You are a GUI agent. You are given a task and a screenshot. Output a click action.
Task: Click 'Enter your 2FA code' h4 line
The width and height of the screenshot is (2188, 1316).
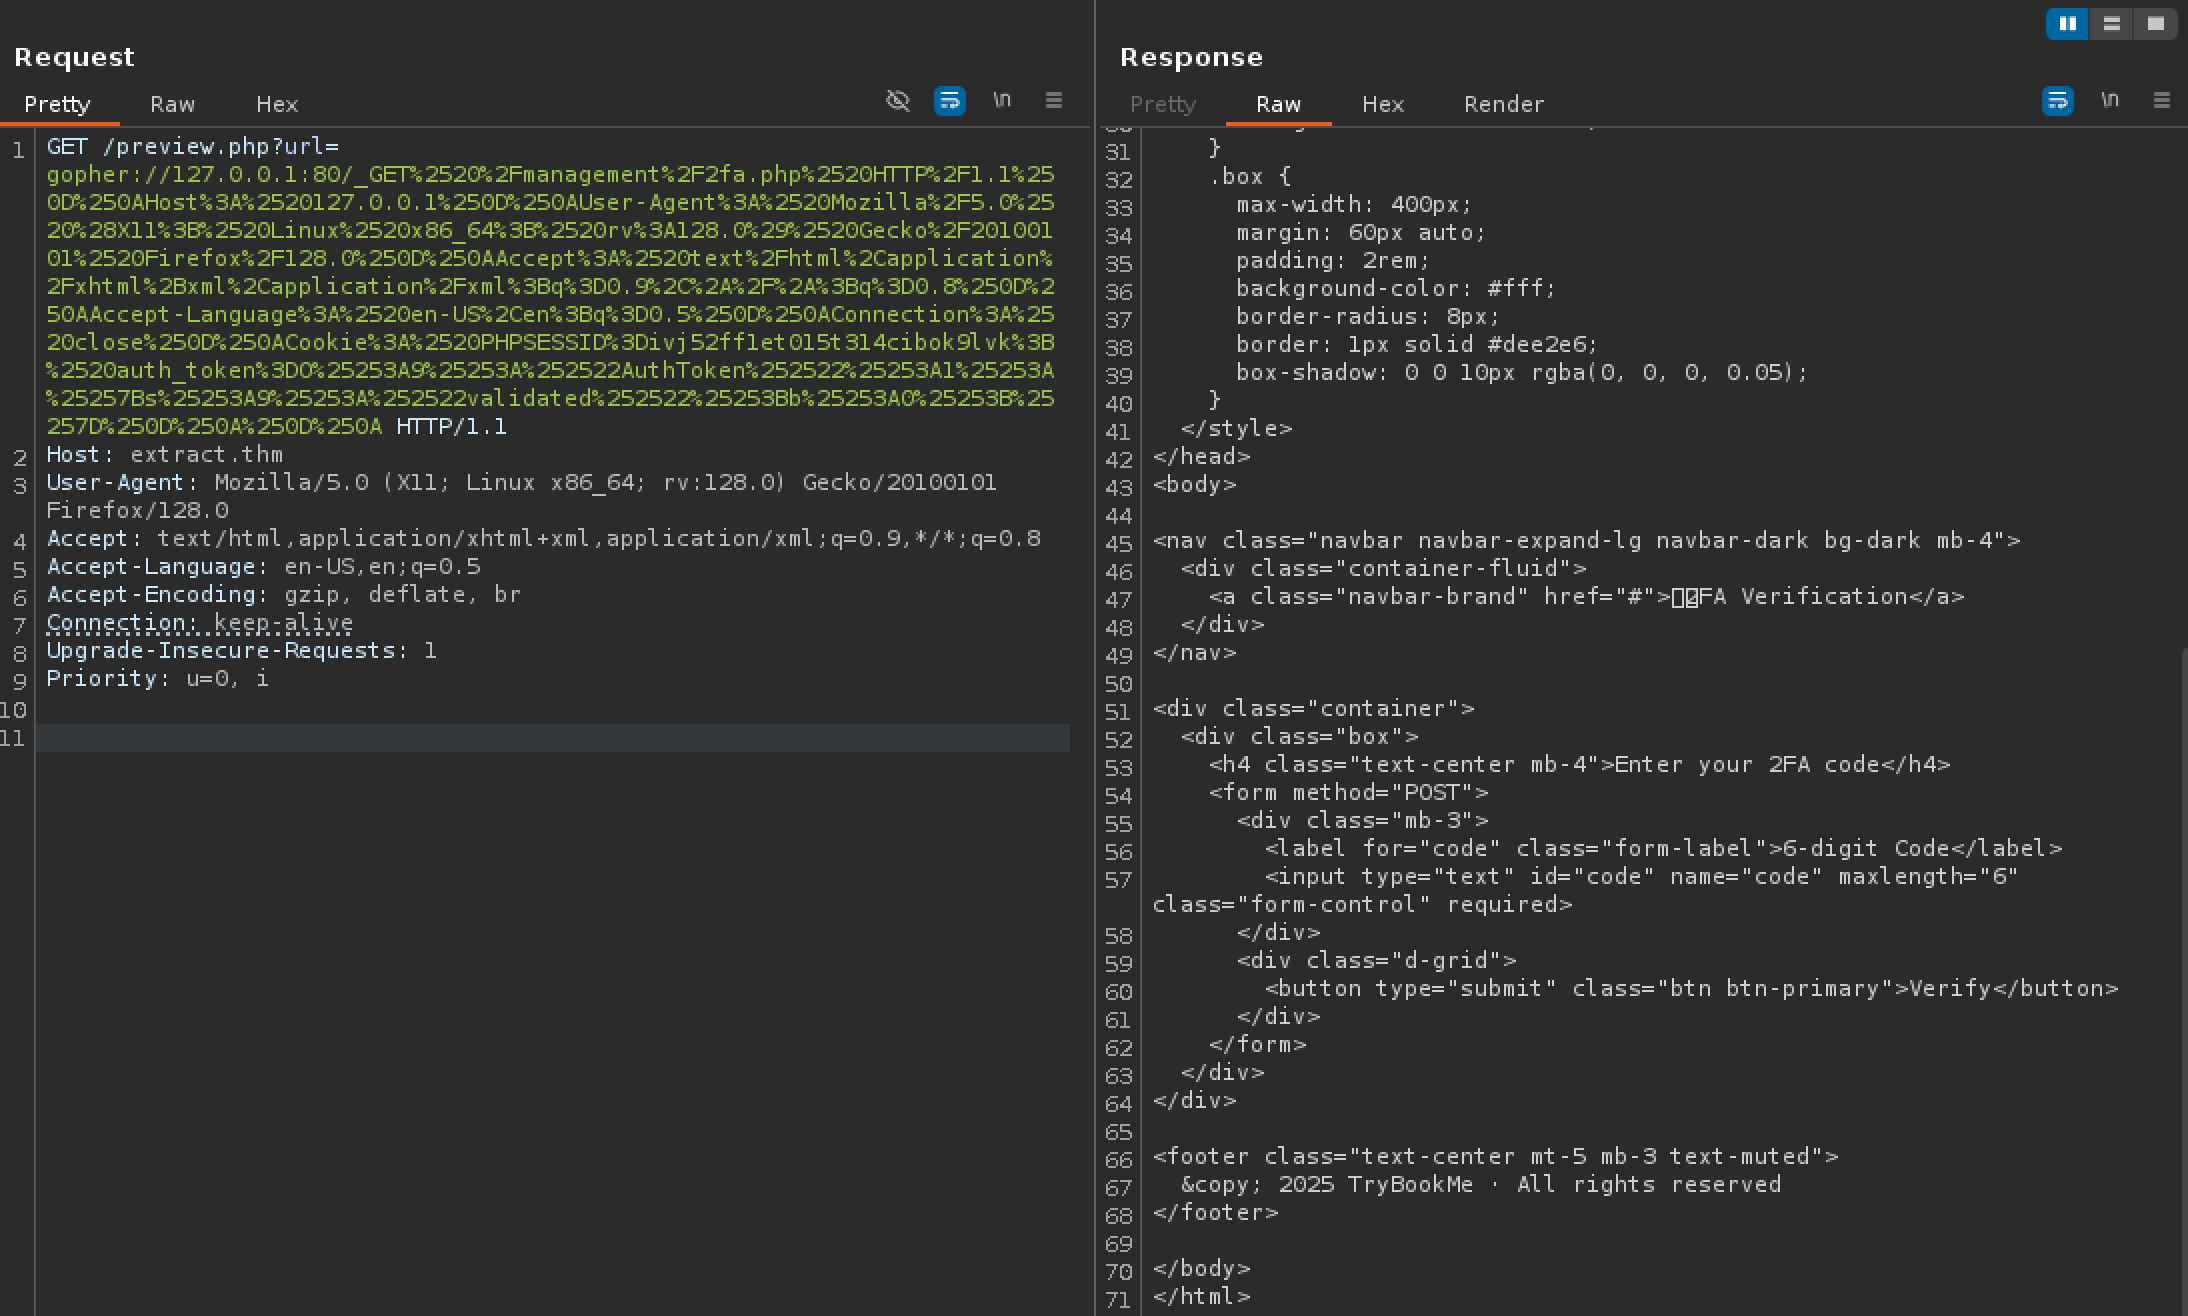coord(1579,764)
